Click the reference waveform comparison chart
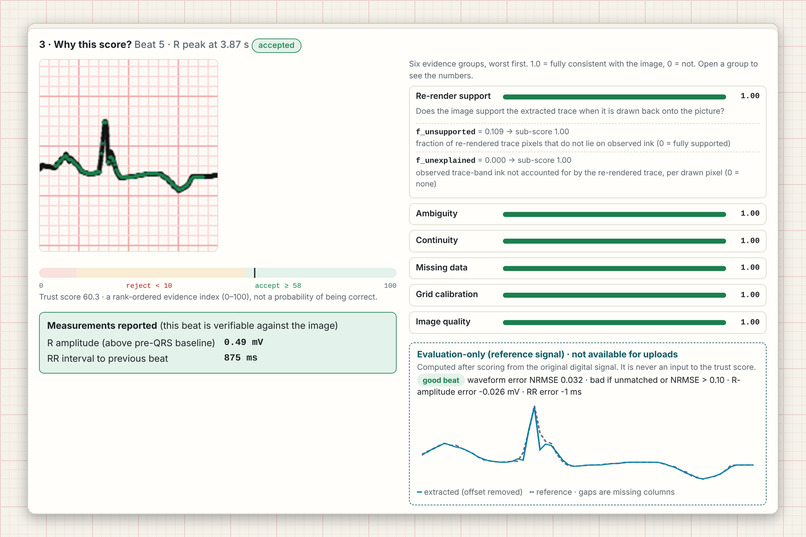The height and width of the screenshot is (537, 806). point(588,442)
